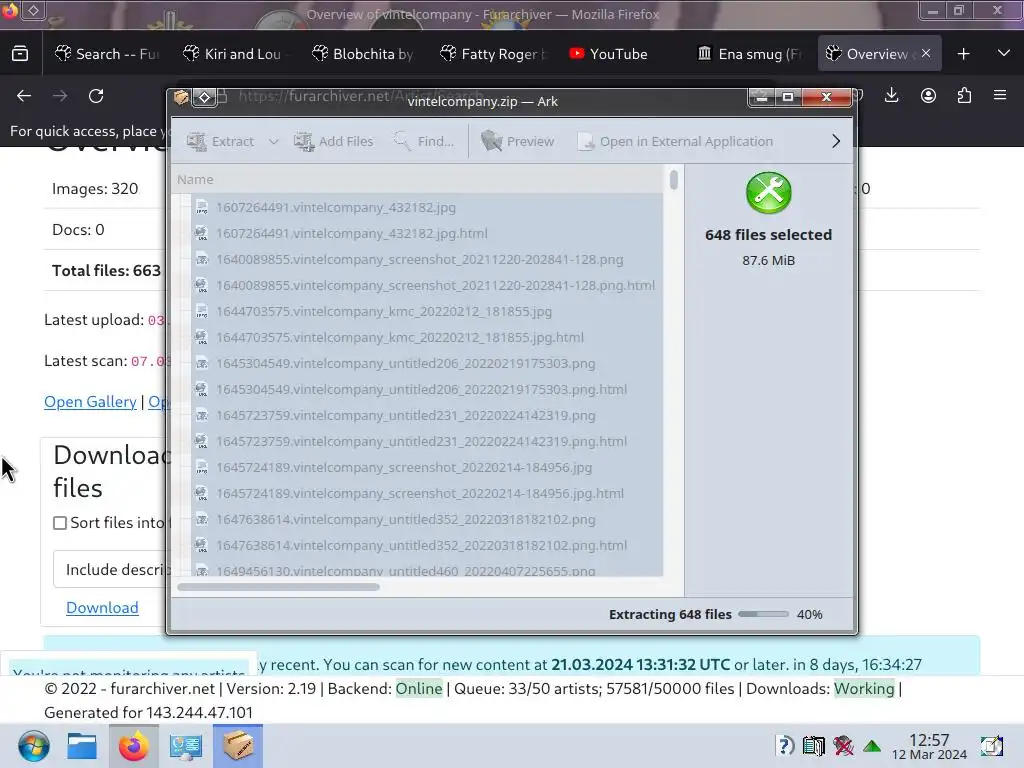Click Ark window menu icon in title bar

click(181, 97)
